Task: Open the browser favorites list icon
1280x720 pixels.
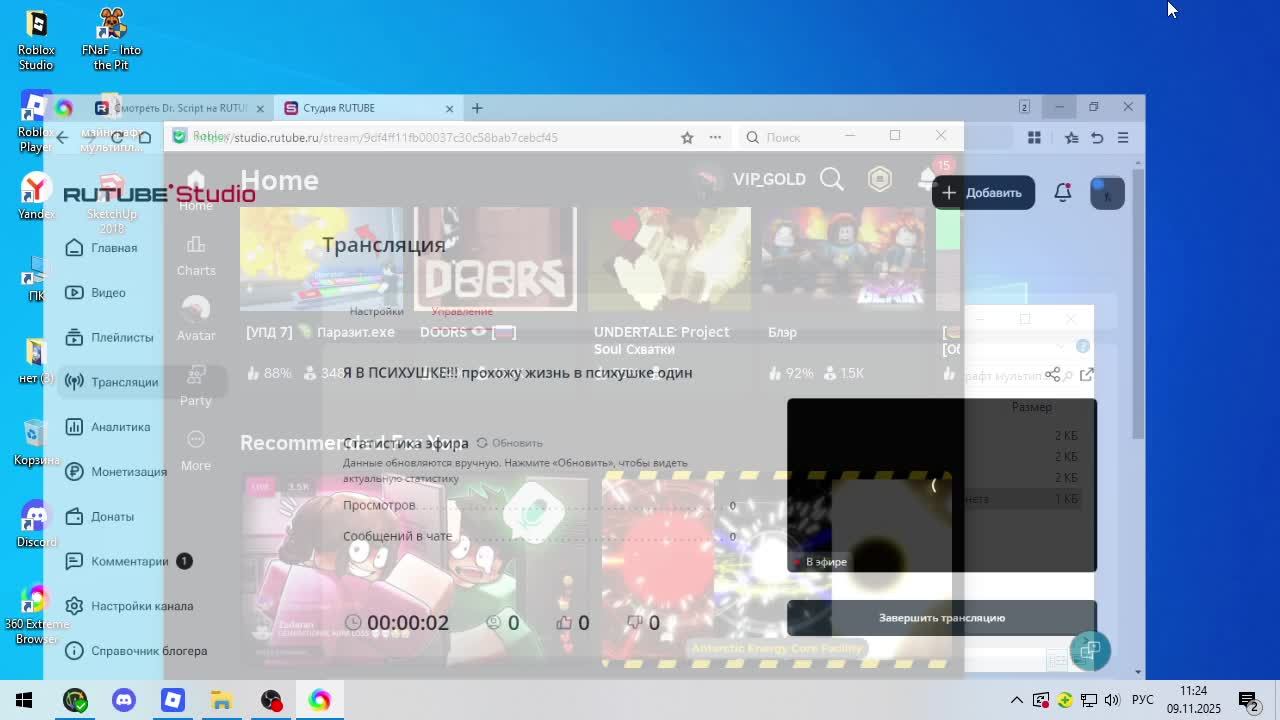Action: tap(1071, 137)
